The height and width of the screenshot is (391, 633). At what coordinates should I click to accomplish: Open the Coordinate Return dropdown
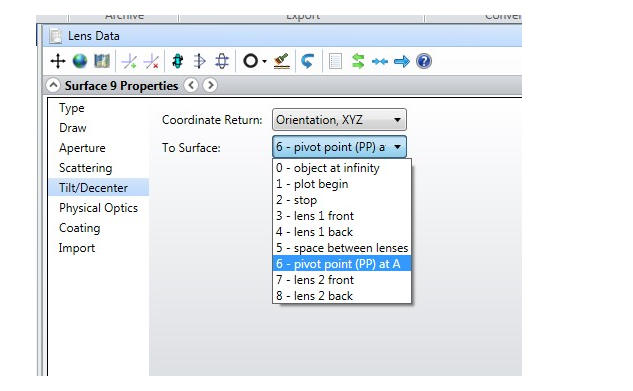(339, 120)
